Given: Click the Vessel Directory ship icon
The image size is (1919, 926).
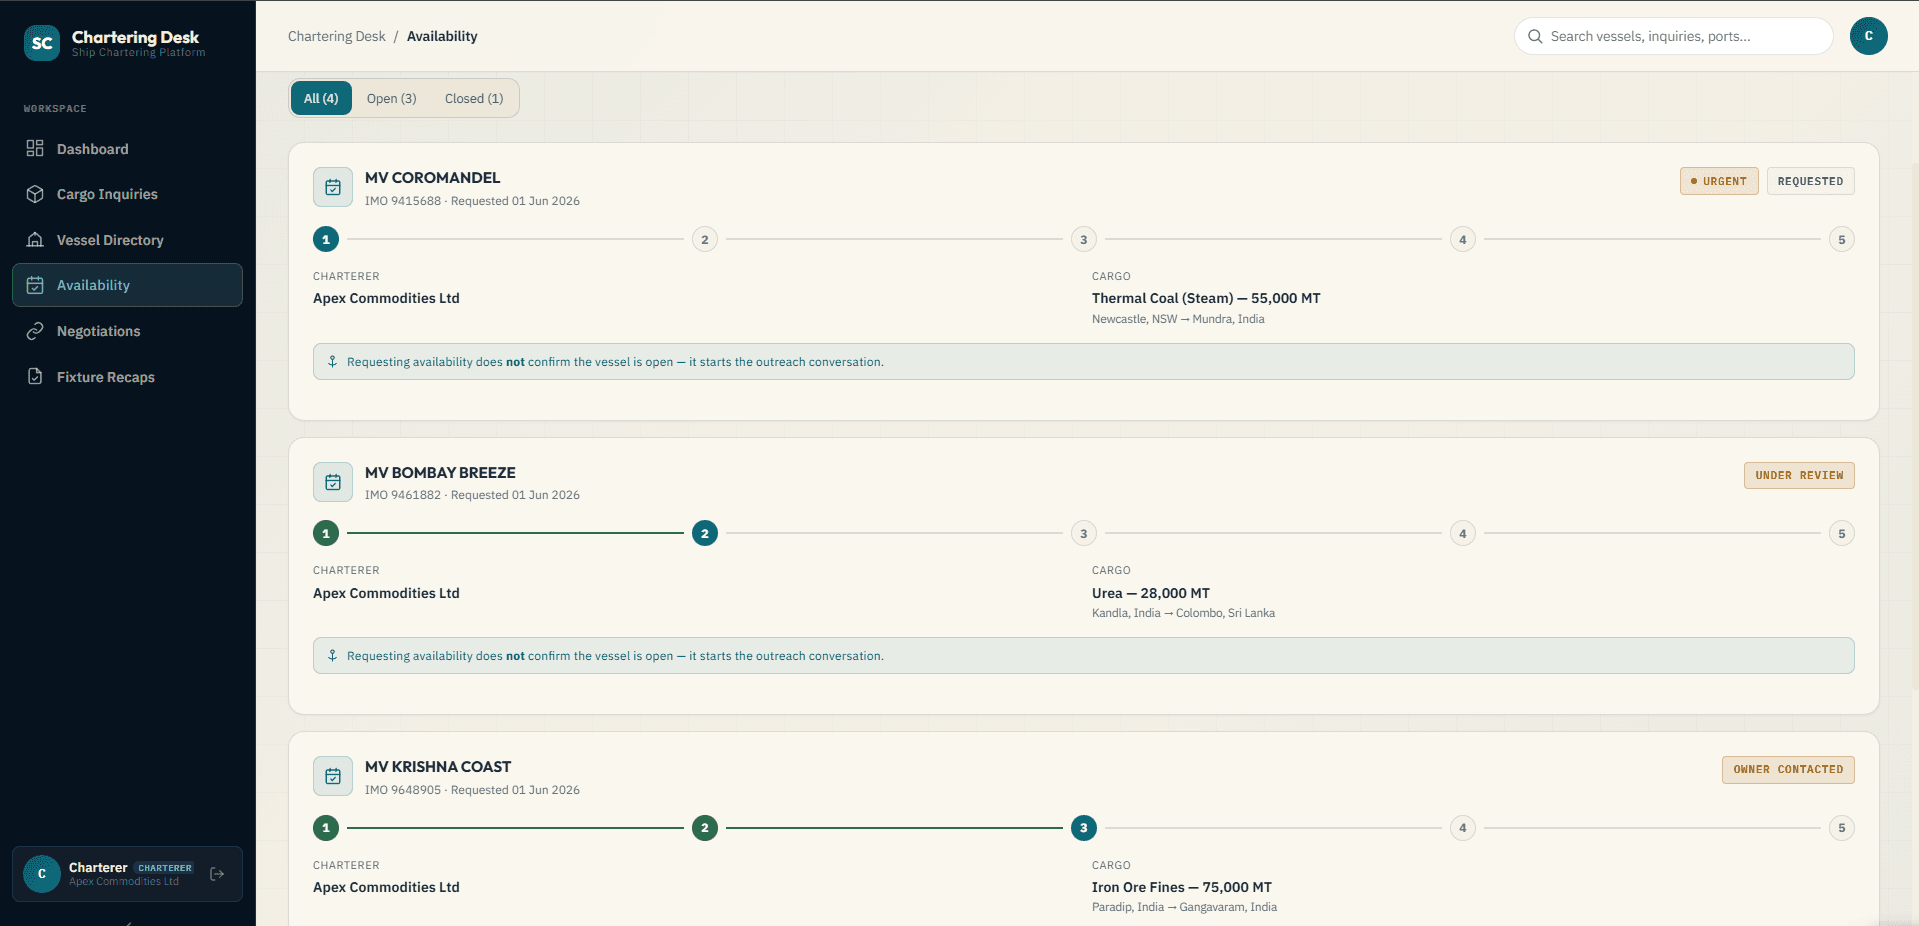Looking at the screenshot, I should coord(35,240).
